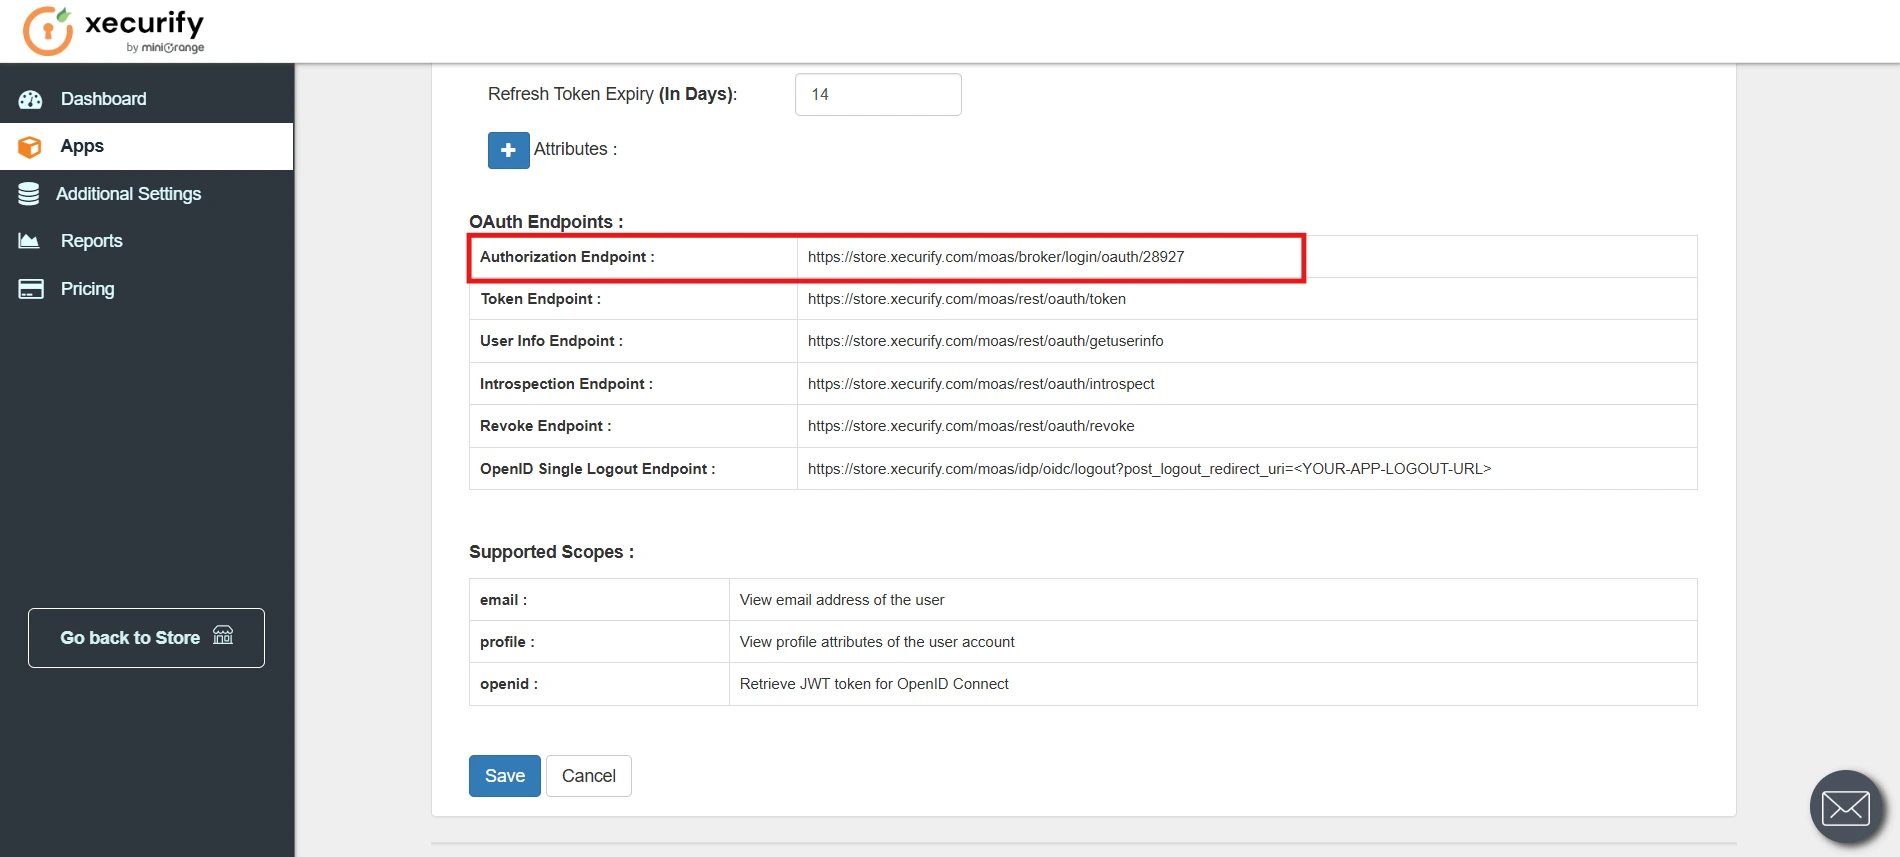The image size is (1900, 857).
Task: Click the profile scope row label
Action: tap(507, 642)
